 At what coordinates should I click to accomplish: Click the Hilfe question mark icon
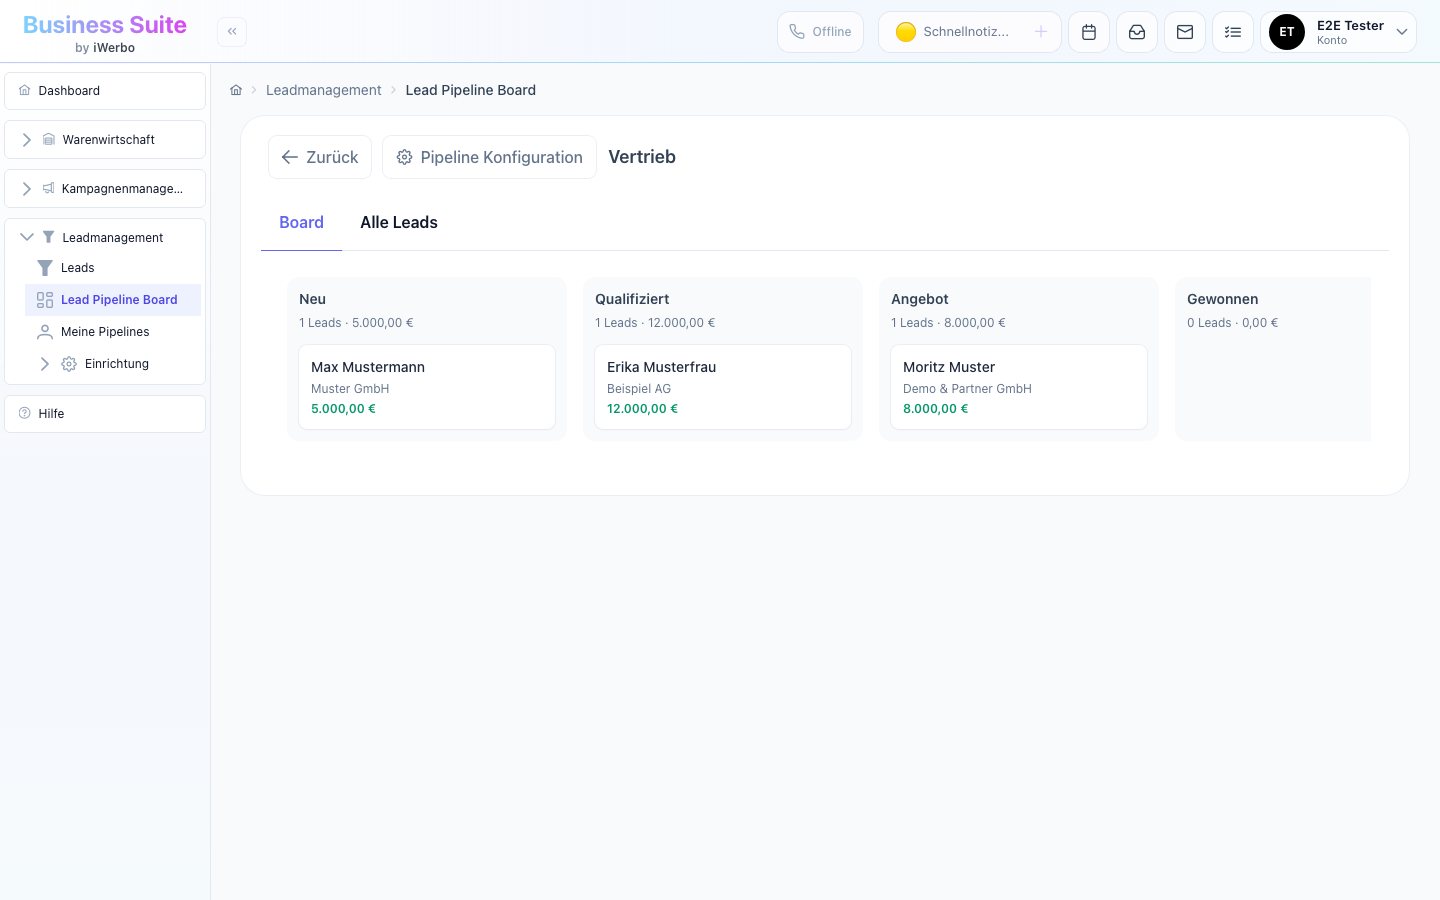(x=25, y=413)
